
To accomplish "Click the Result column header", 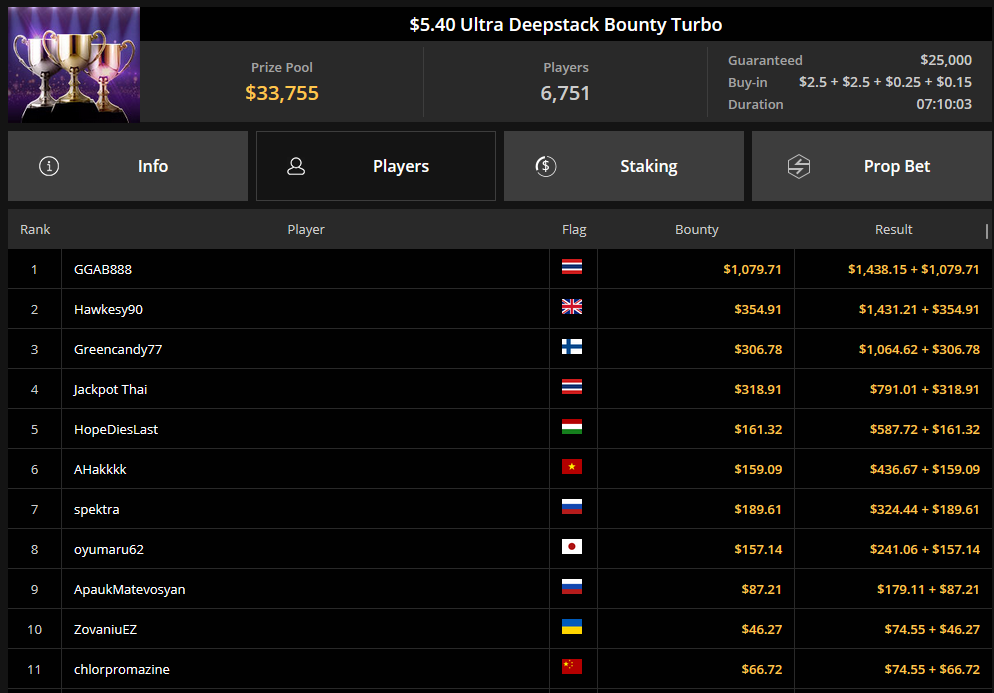I will tap(893, 230).
